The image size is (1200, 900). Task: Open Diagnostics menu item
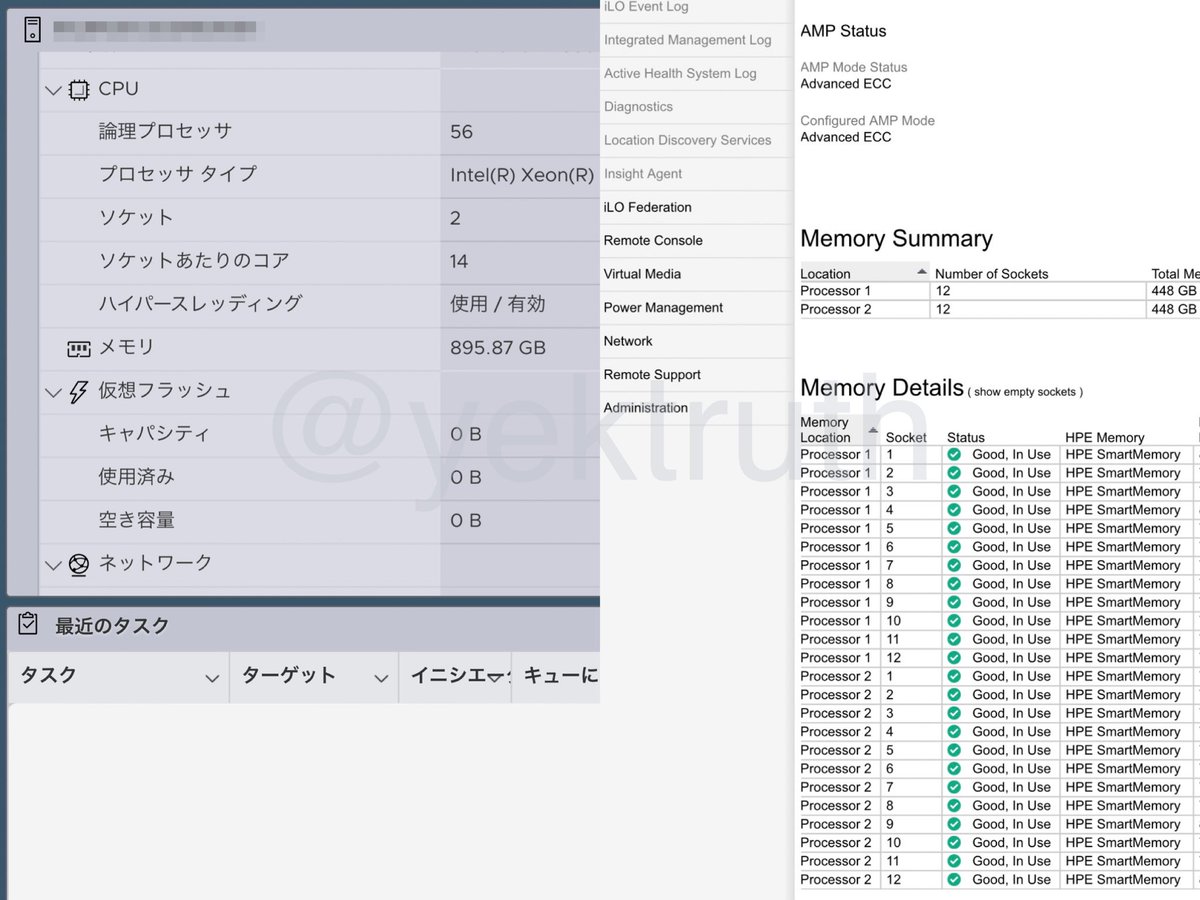click(x=638, y=107)
